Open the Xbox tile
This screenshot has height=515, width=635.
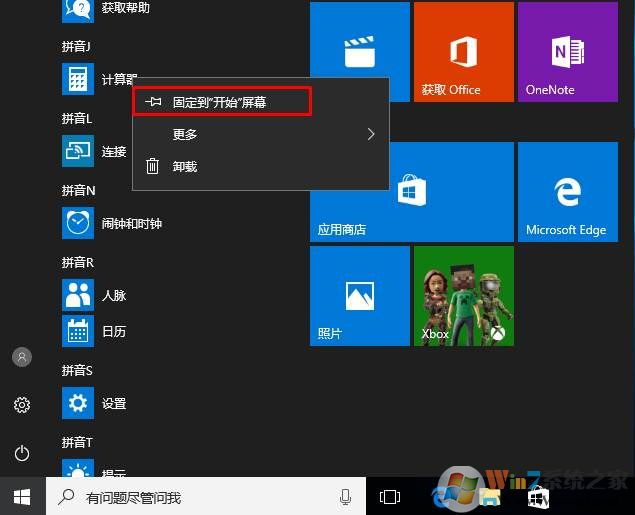[x=464, y=296]
